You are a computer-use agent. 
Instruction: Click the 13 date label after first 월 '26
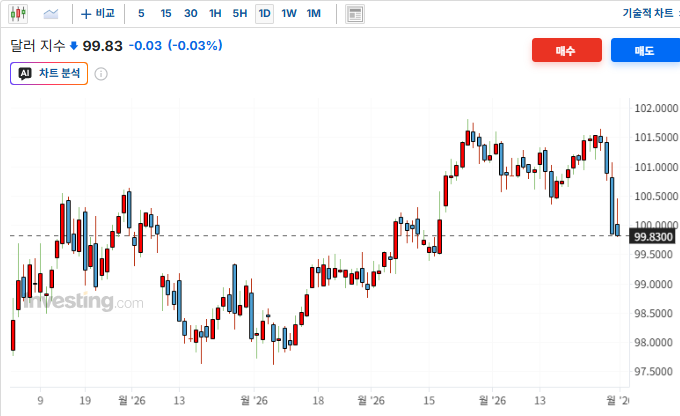point(179,400)
